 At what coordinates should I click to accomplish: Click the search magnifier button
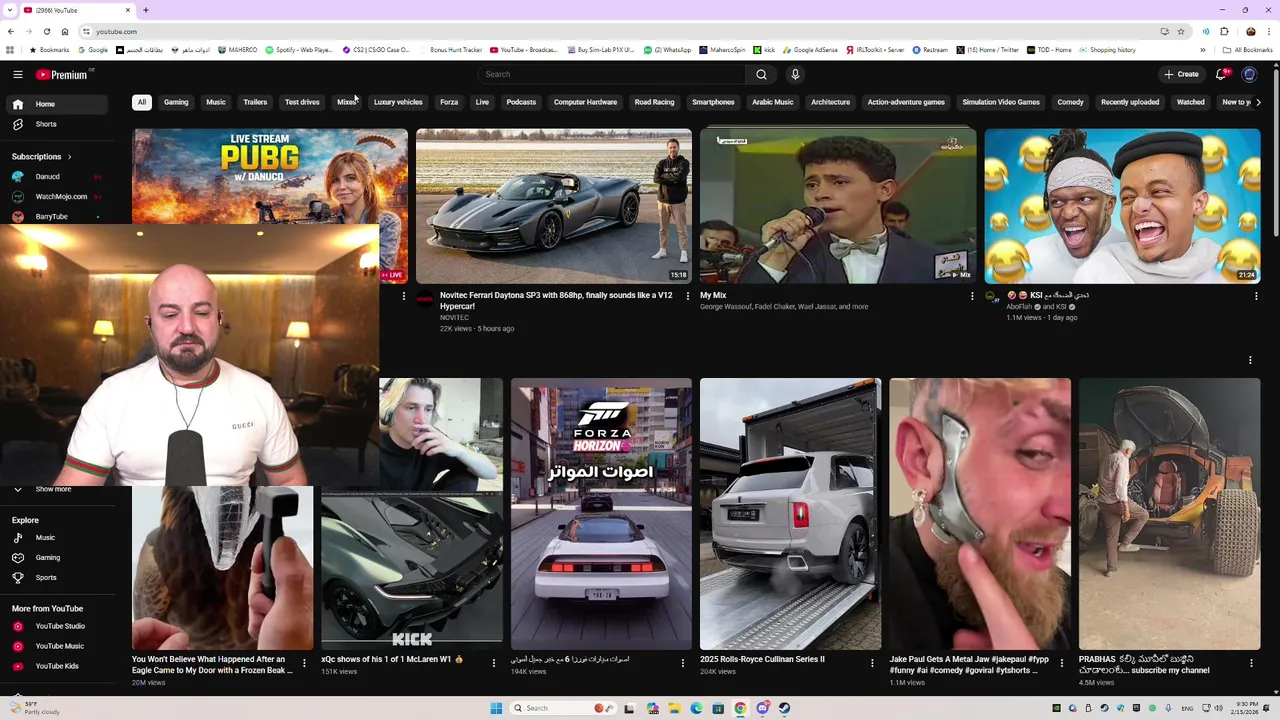pos(761,74)
